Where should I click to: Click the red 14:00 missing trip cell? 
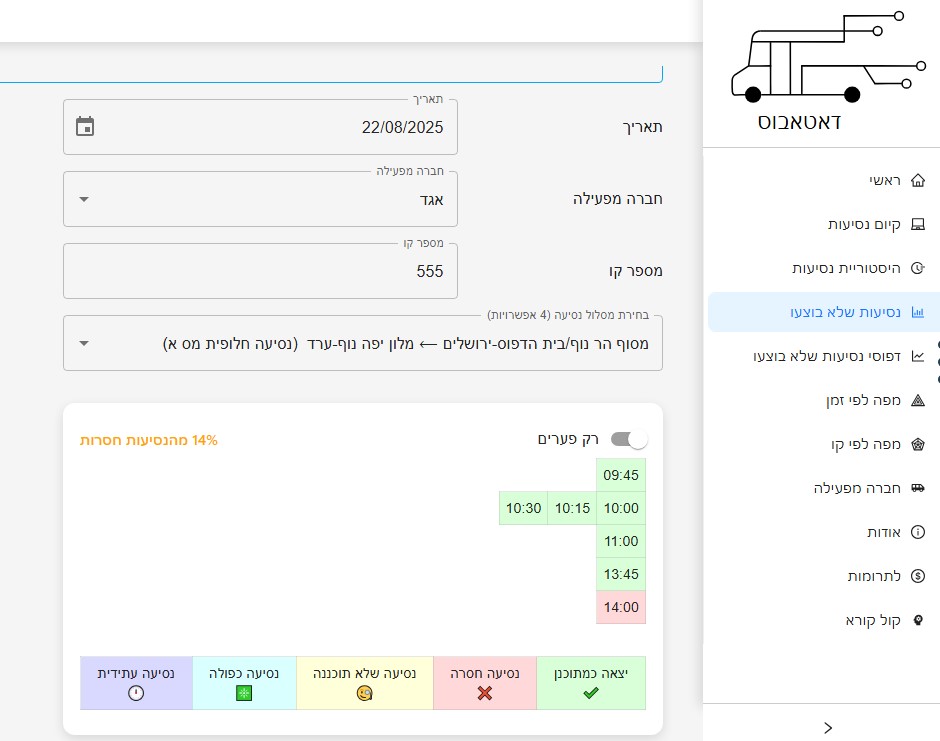tap(620, 607)
